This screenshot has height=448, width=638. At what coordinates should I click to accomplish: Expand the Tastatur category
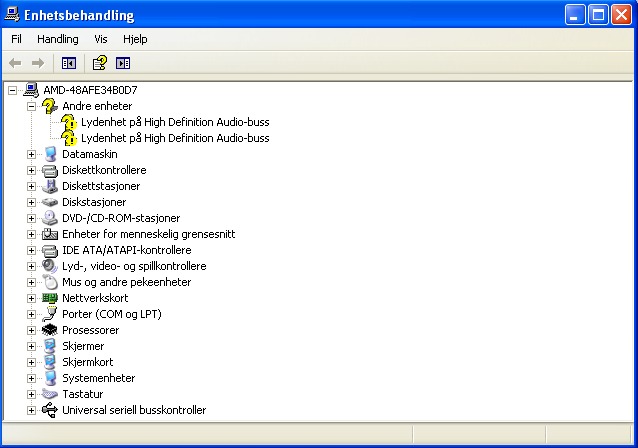(31, 394)
